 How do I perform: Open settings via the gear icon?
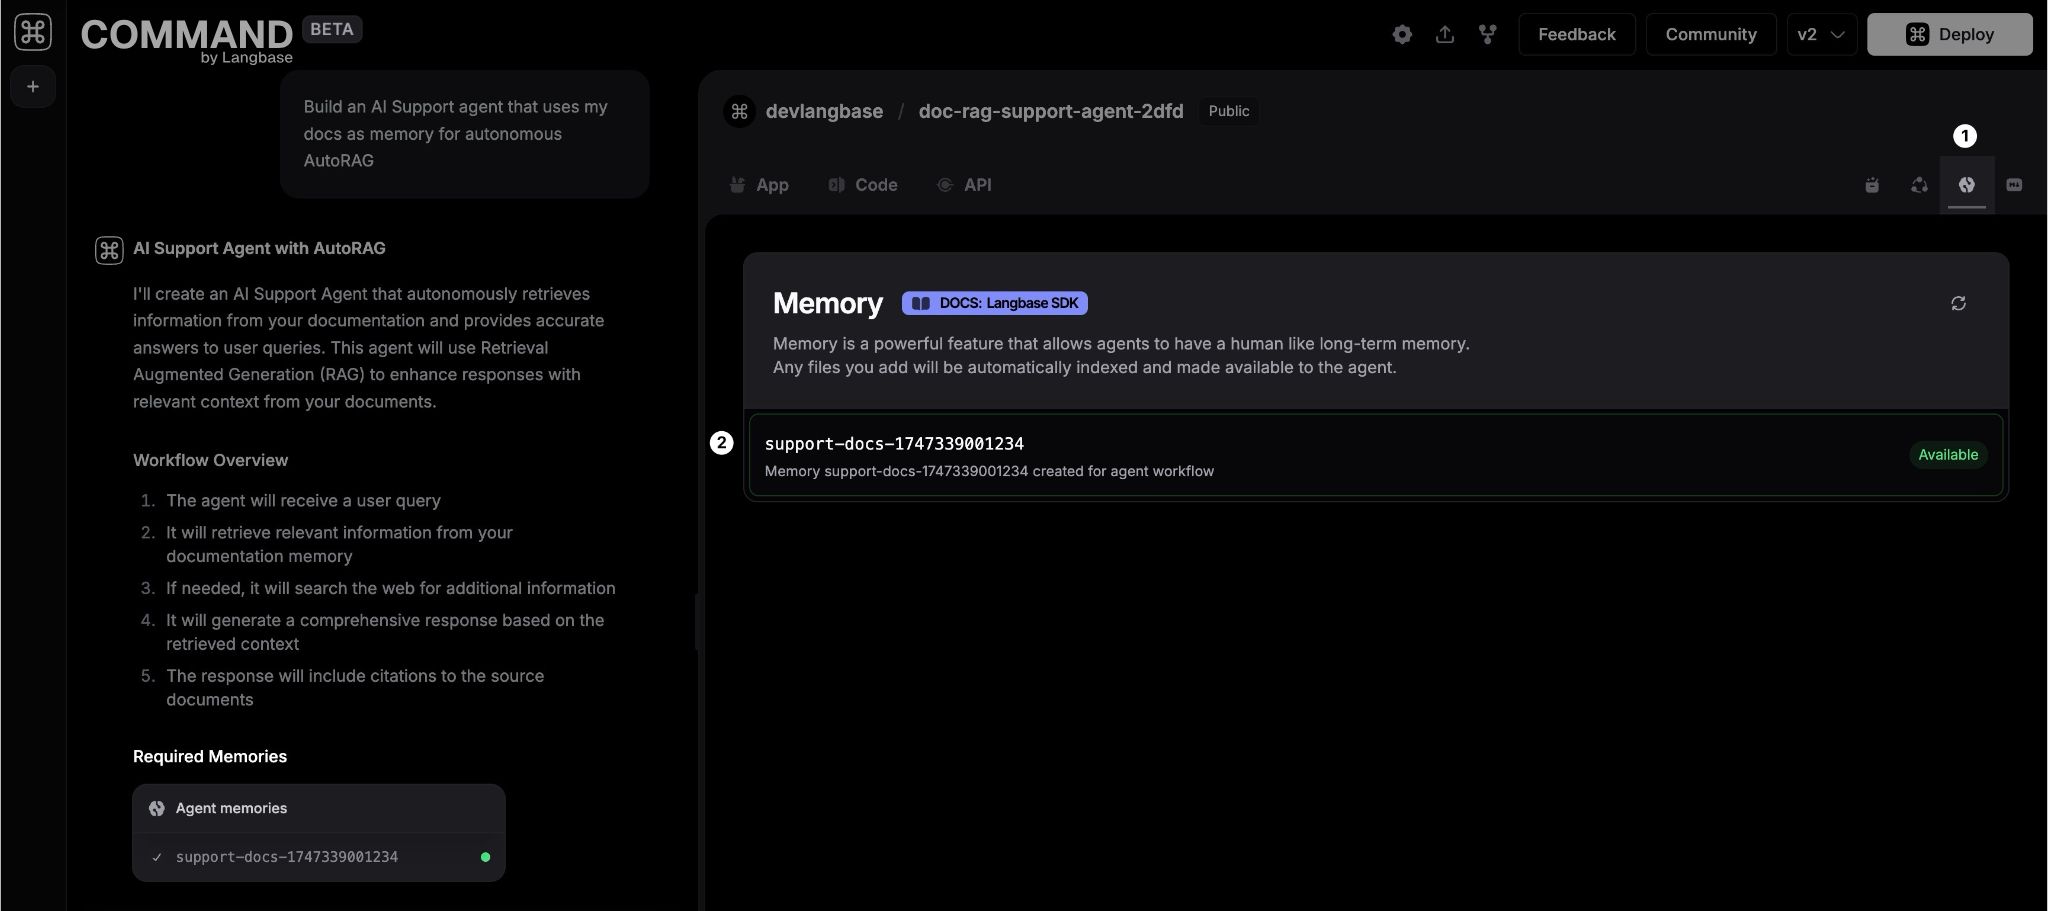point(1402,34)
